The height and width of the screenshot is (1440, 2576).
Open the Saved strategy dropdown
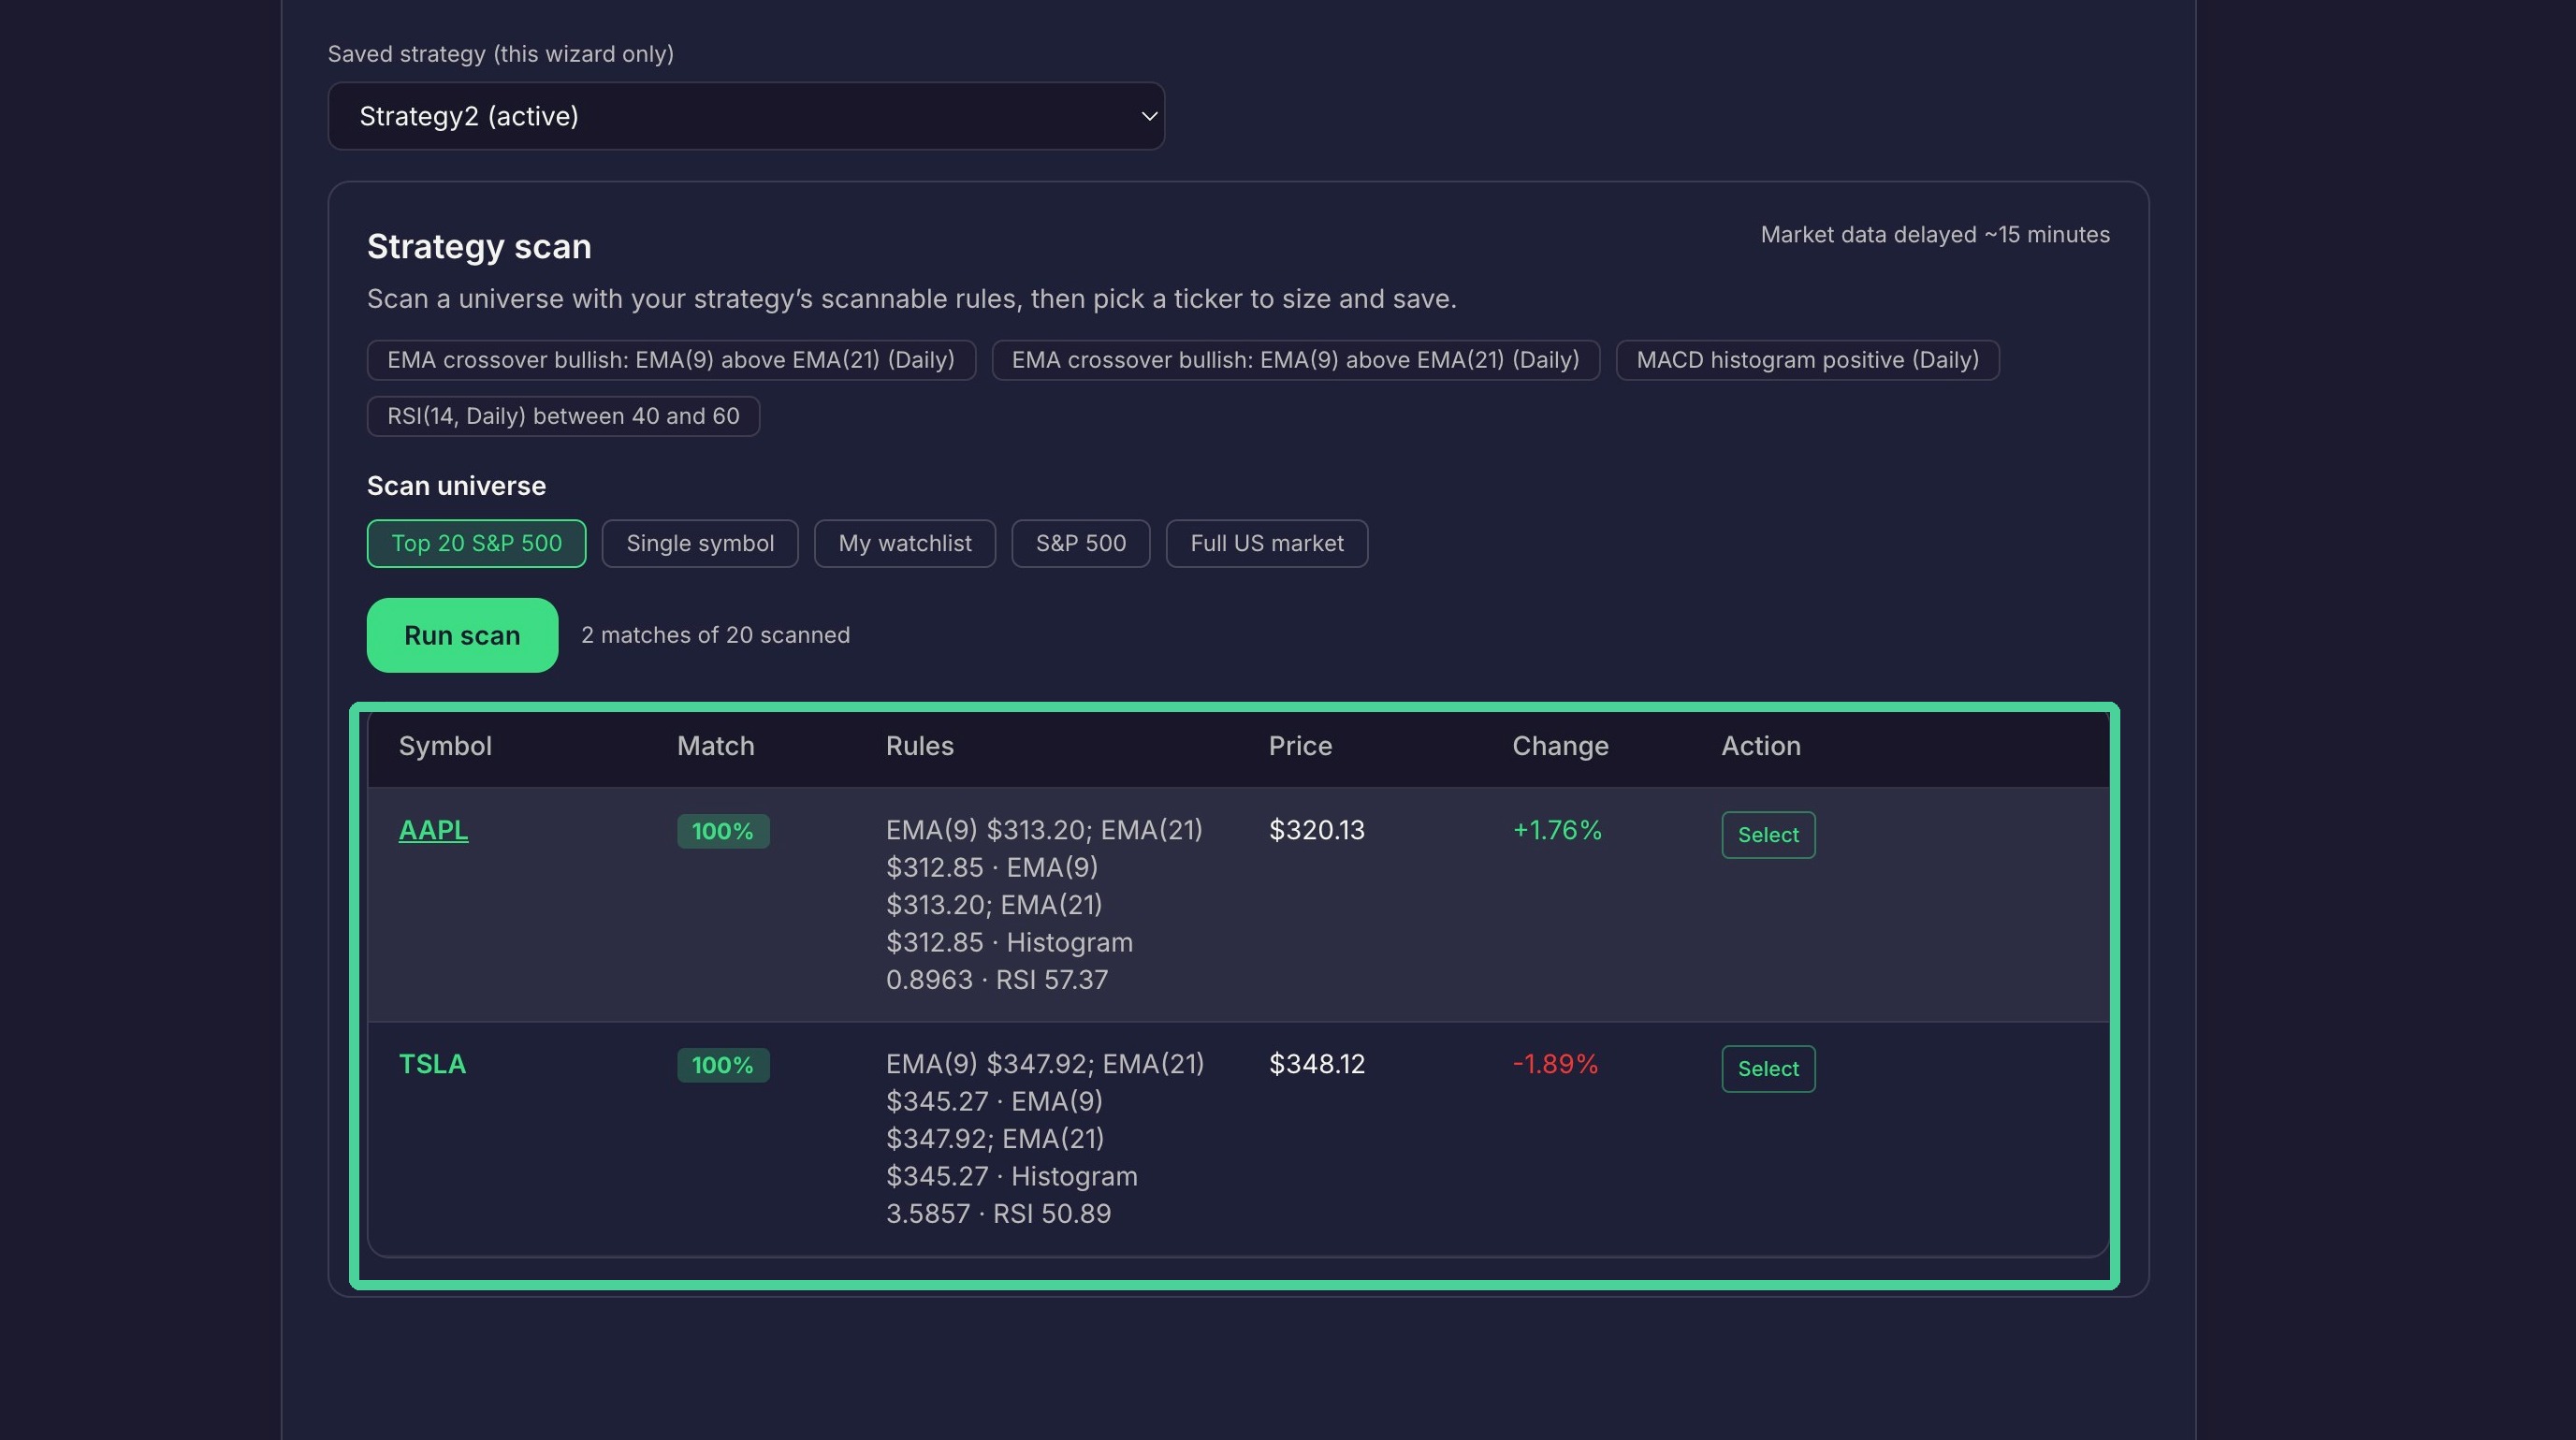click(746, 116)
